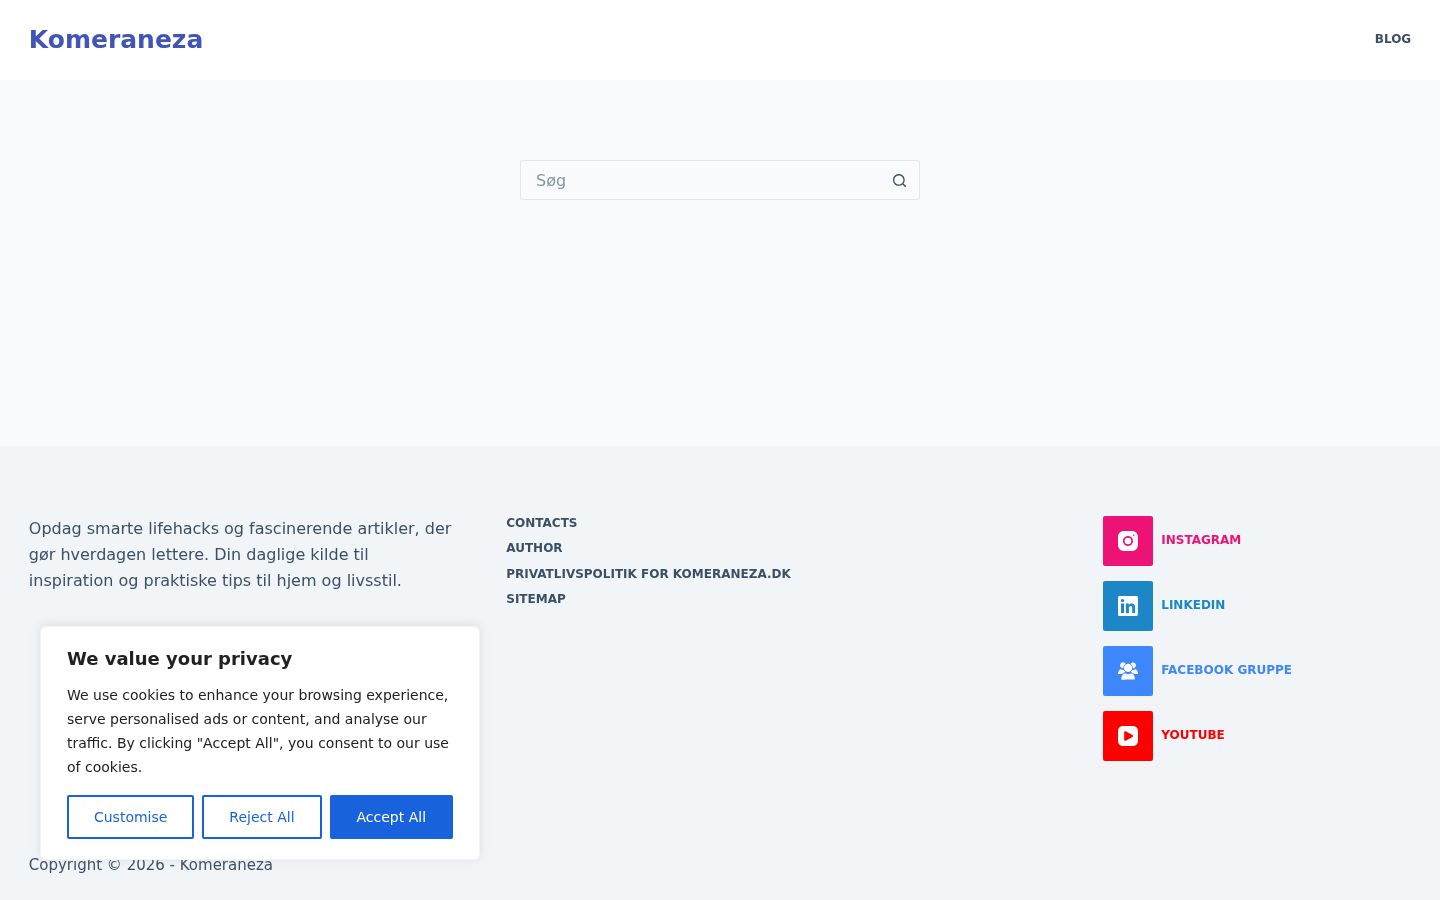Open the LinkedIn square icon
This screenshot has height=900, width=1440.
click(x=1128, y=606)
